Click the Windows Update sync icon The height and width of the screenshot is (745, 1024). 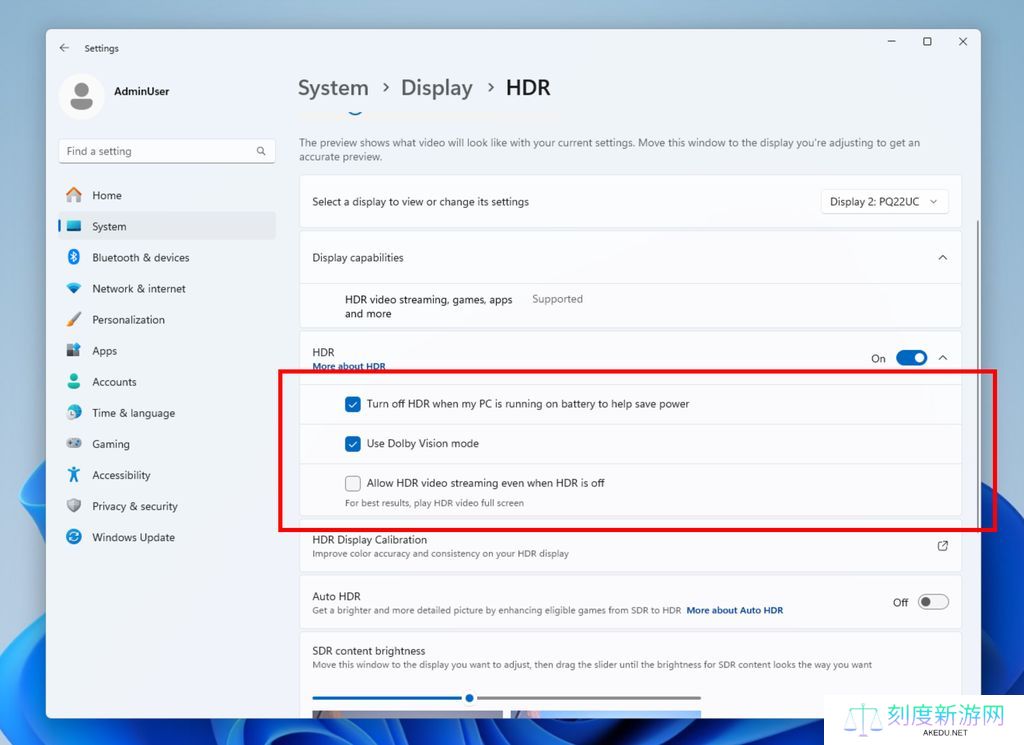74,537
